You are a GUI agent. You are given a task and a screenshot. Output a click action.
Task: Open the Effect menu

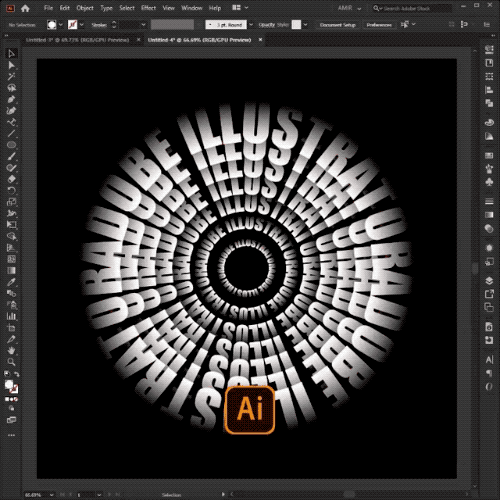pos(148,8)
